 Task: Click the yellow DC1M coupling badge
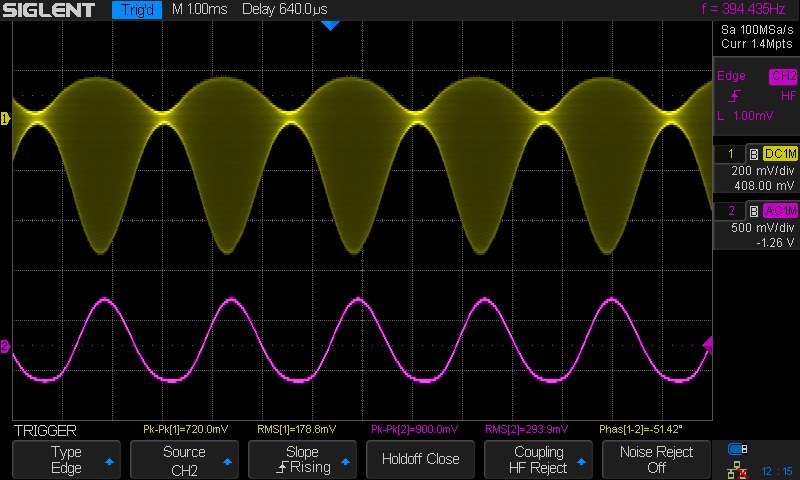(779, 154)
